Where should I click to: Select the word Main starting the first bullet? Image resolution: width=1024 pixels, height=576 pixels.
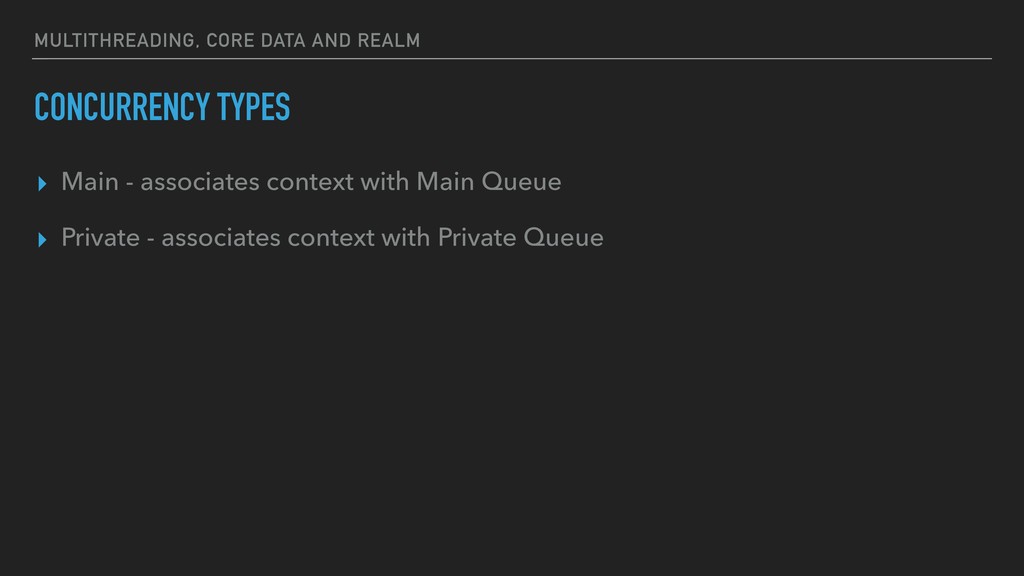[90, 182]
